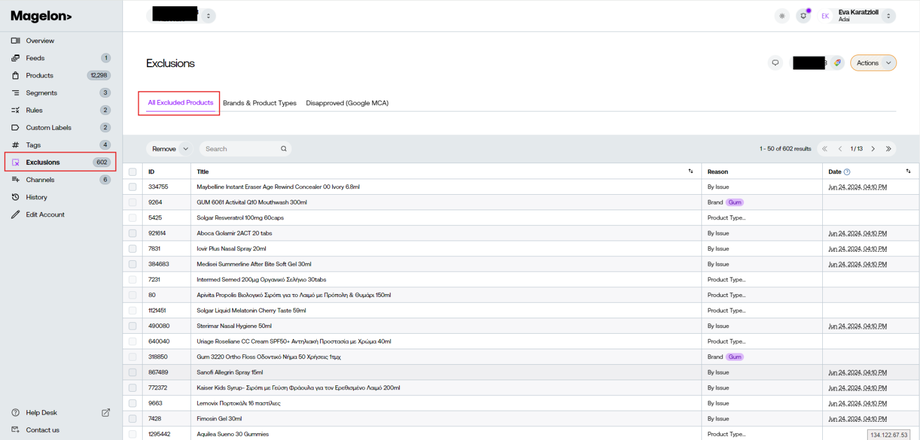
Task: Check the Kaiser Kids Syrup row
Action: click(133, 388)
